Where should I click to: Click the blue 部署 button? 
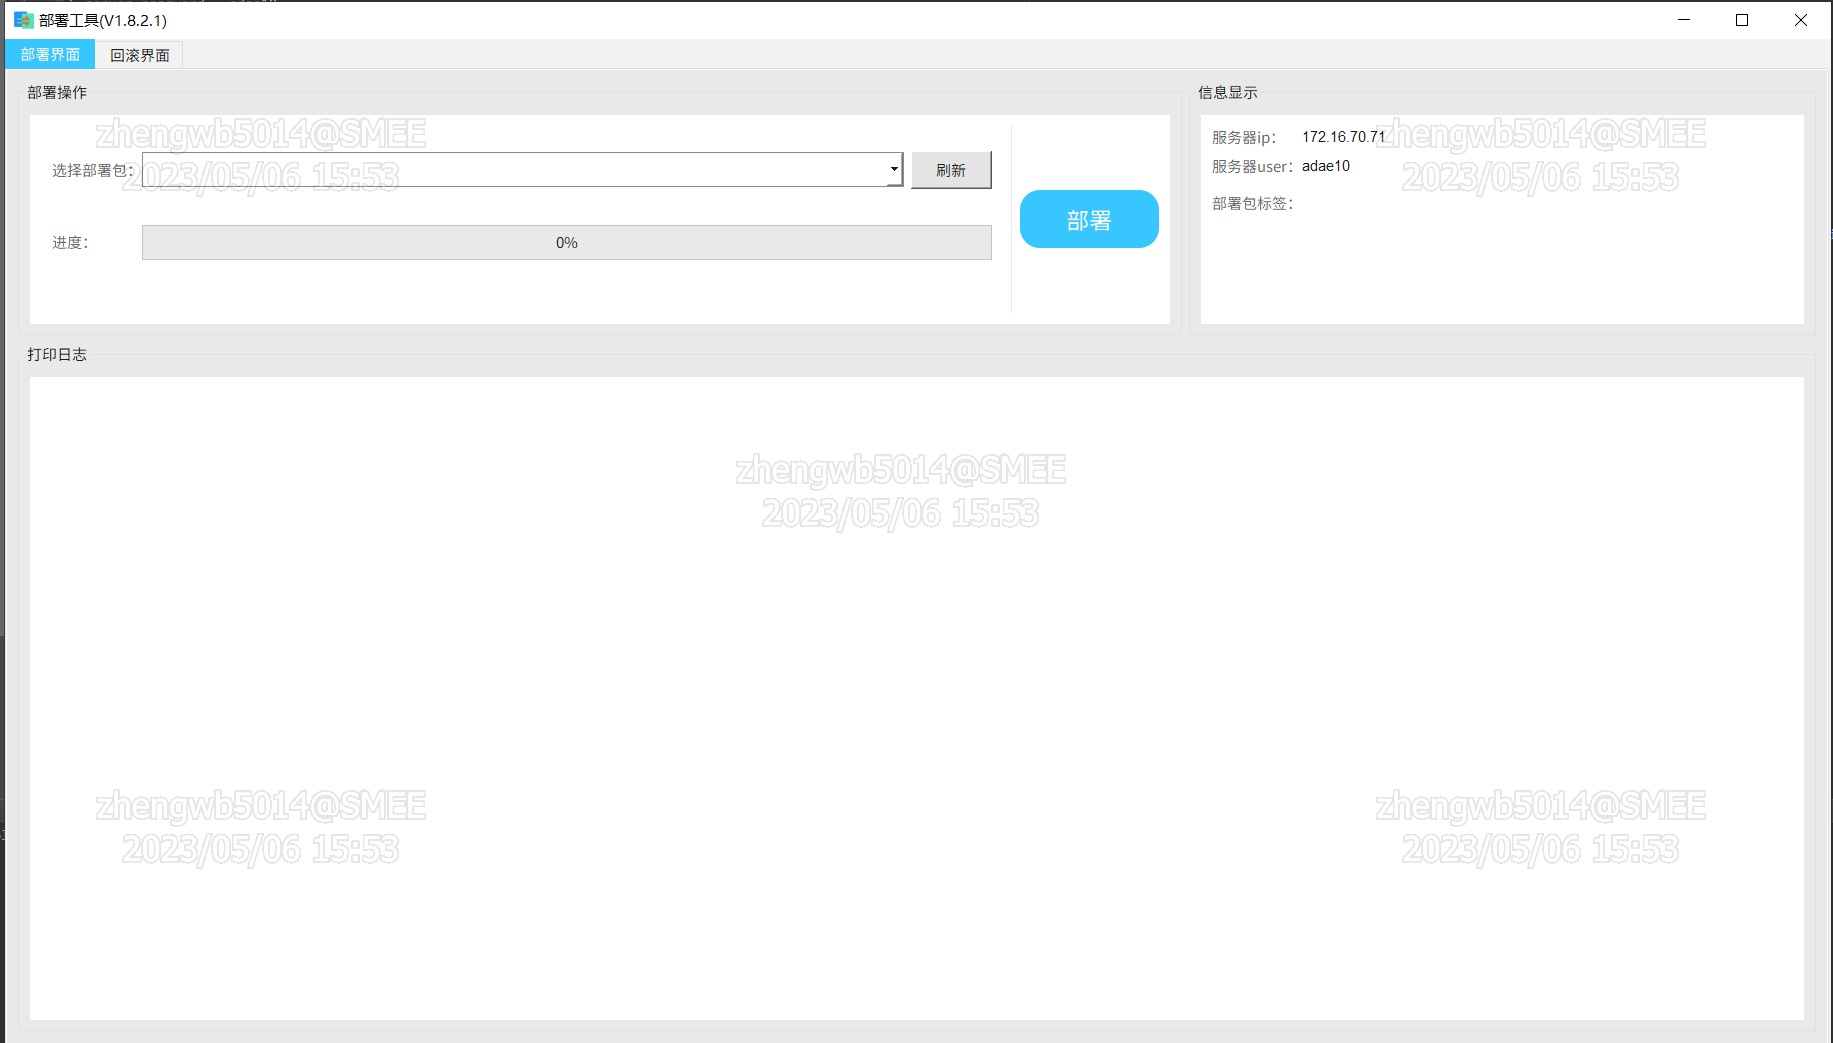(x=1089, y=219)
